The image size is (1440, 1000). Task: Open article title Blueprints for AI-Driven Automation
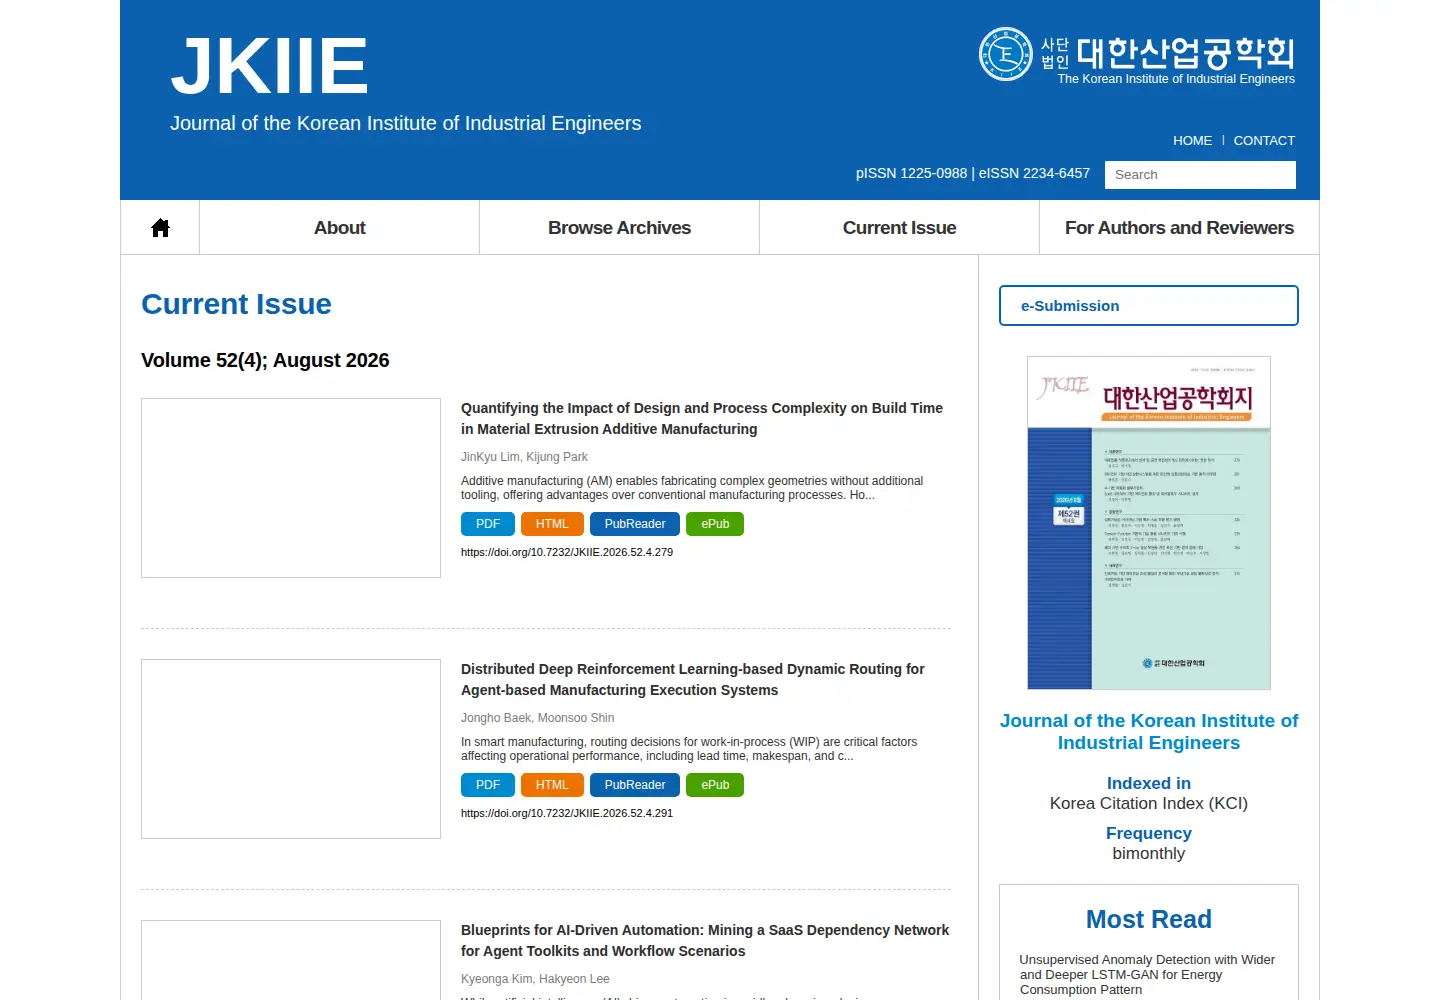(705, 941)
